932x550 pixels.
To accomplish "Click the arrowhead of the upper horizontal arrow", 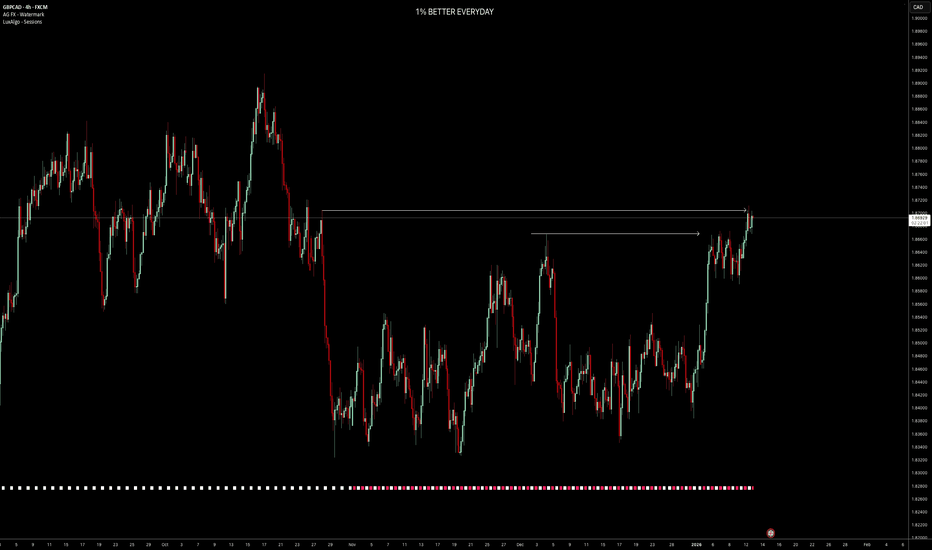I will click(746, 211).
